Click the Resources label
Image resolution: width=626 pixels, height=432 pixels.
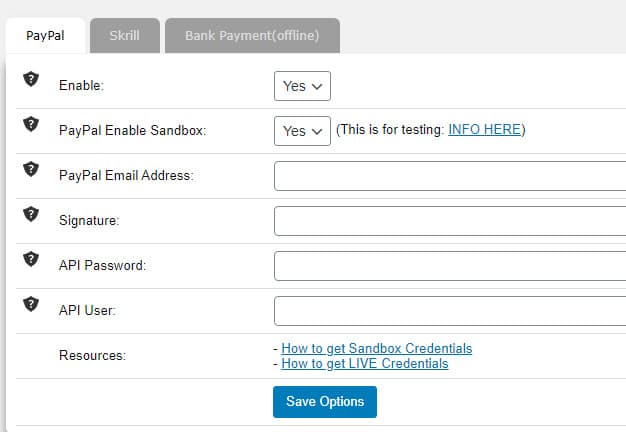pos(93,356)
